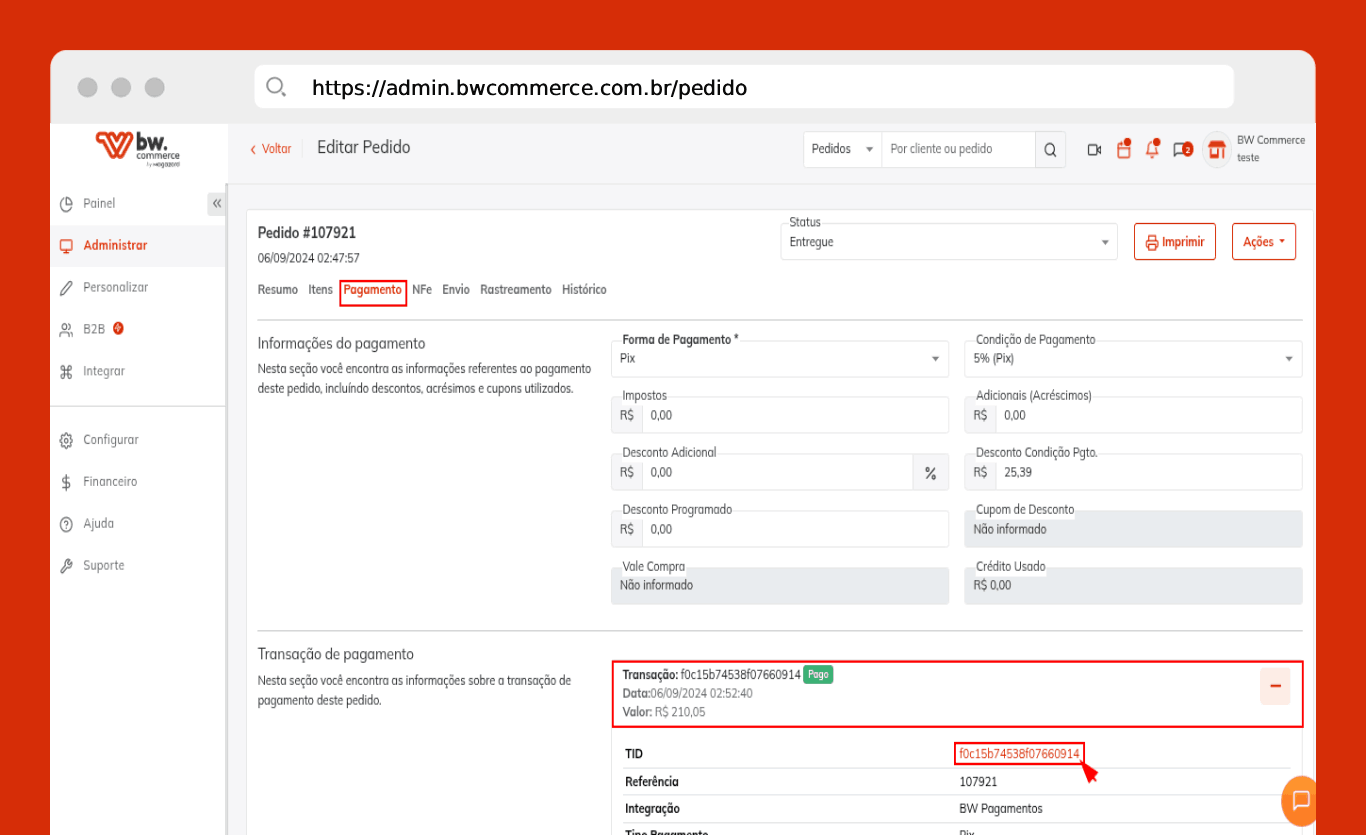Click the 'Pedido #107921' heading
This screenshot has width=1366, height=835.
click(x=307, y=233)
